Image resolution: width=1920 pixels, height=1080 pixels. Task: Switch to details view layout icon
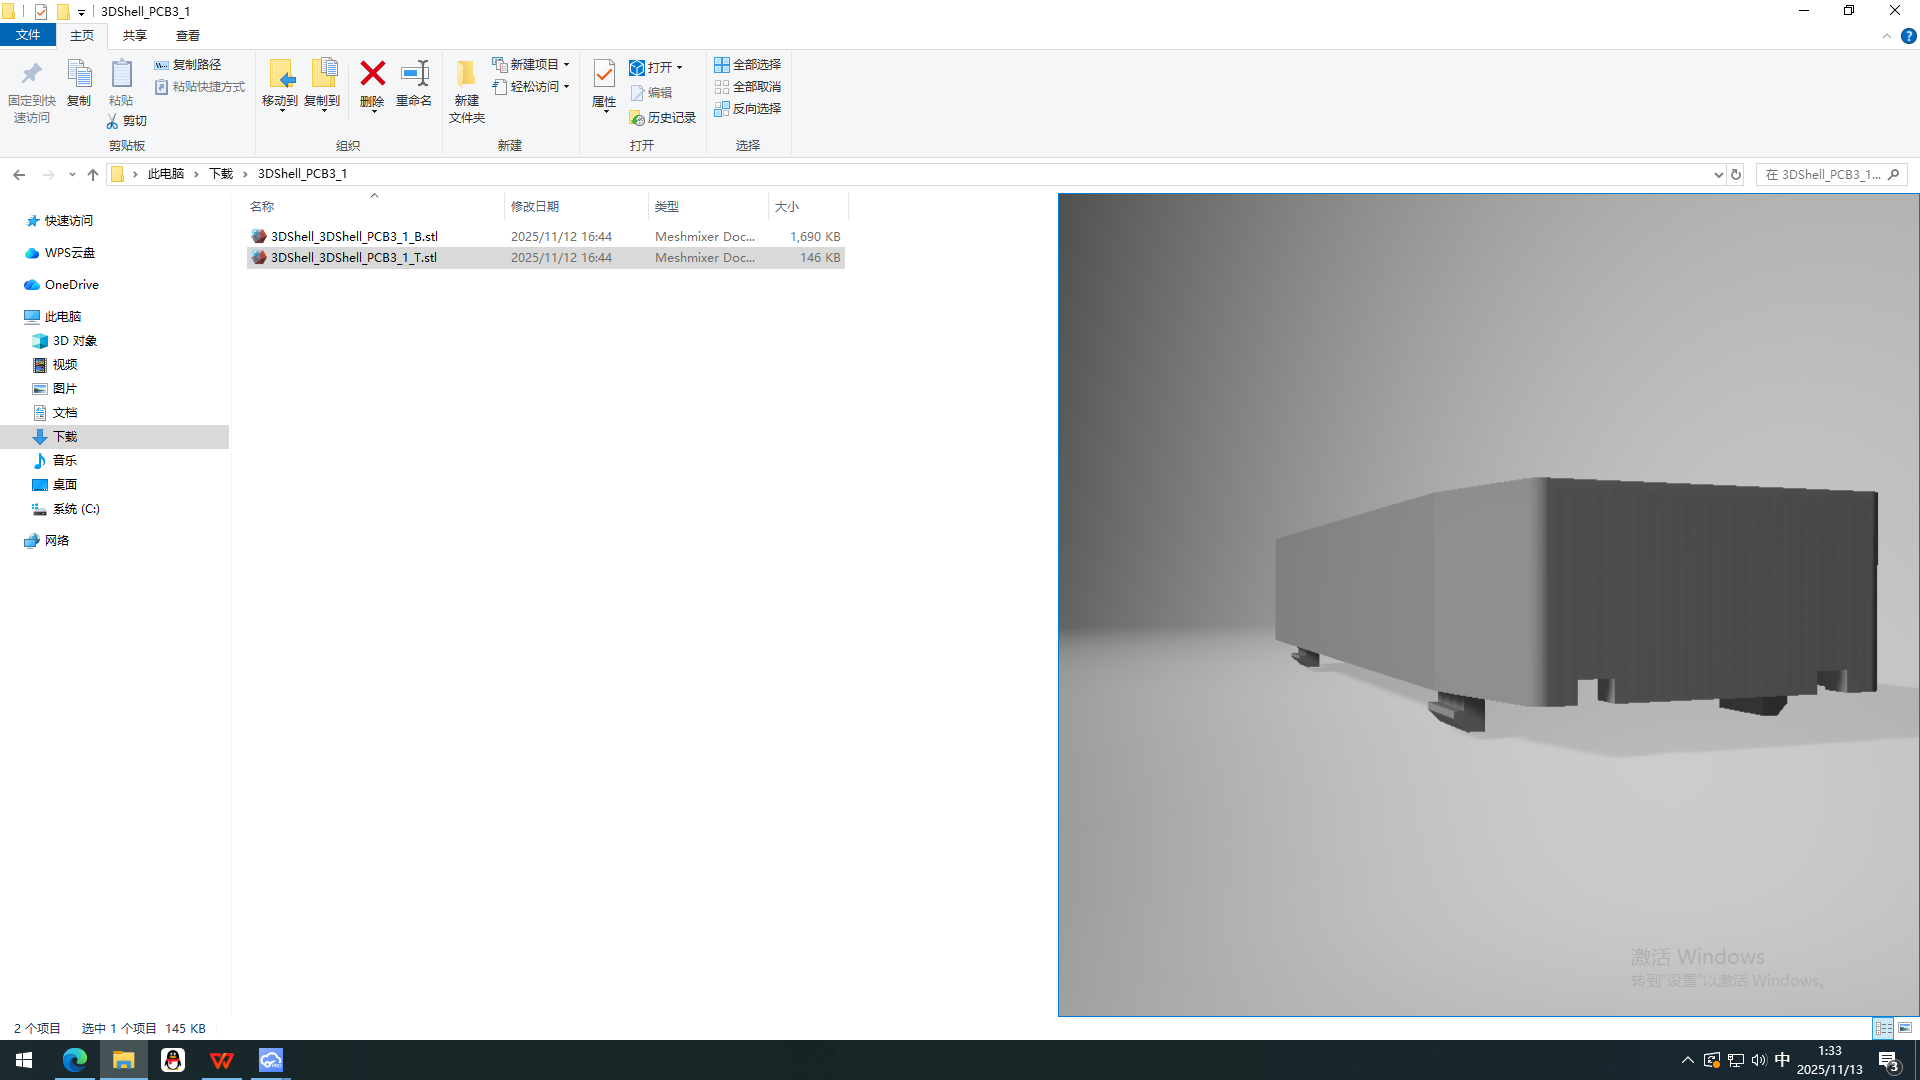click(1883, 1028)
